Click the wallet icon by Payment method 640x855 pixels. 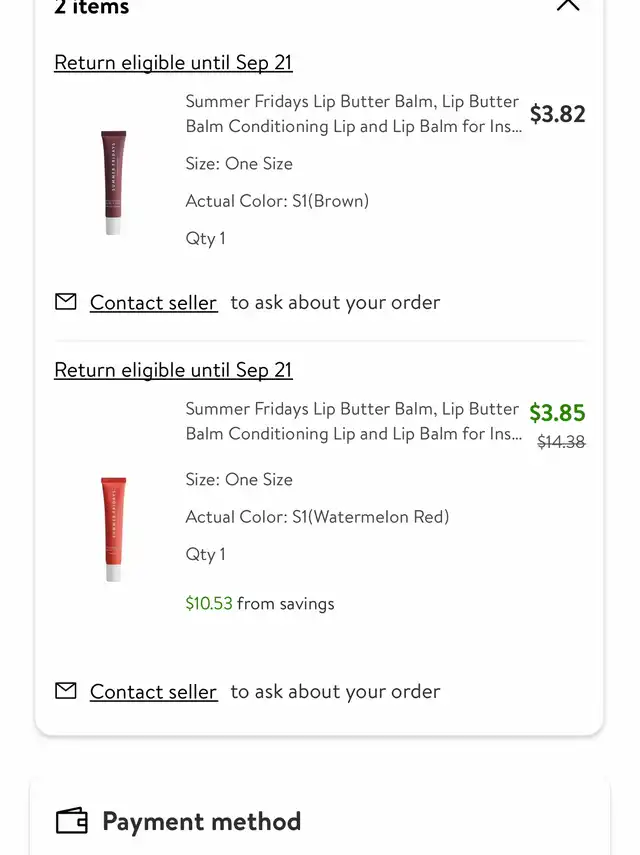coord(72,821)
